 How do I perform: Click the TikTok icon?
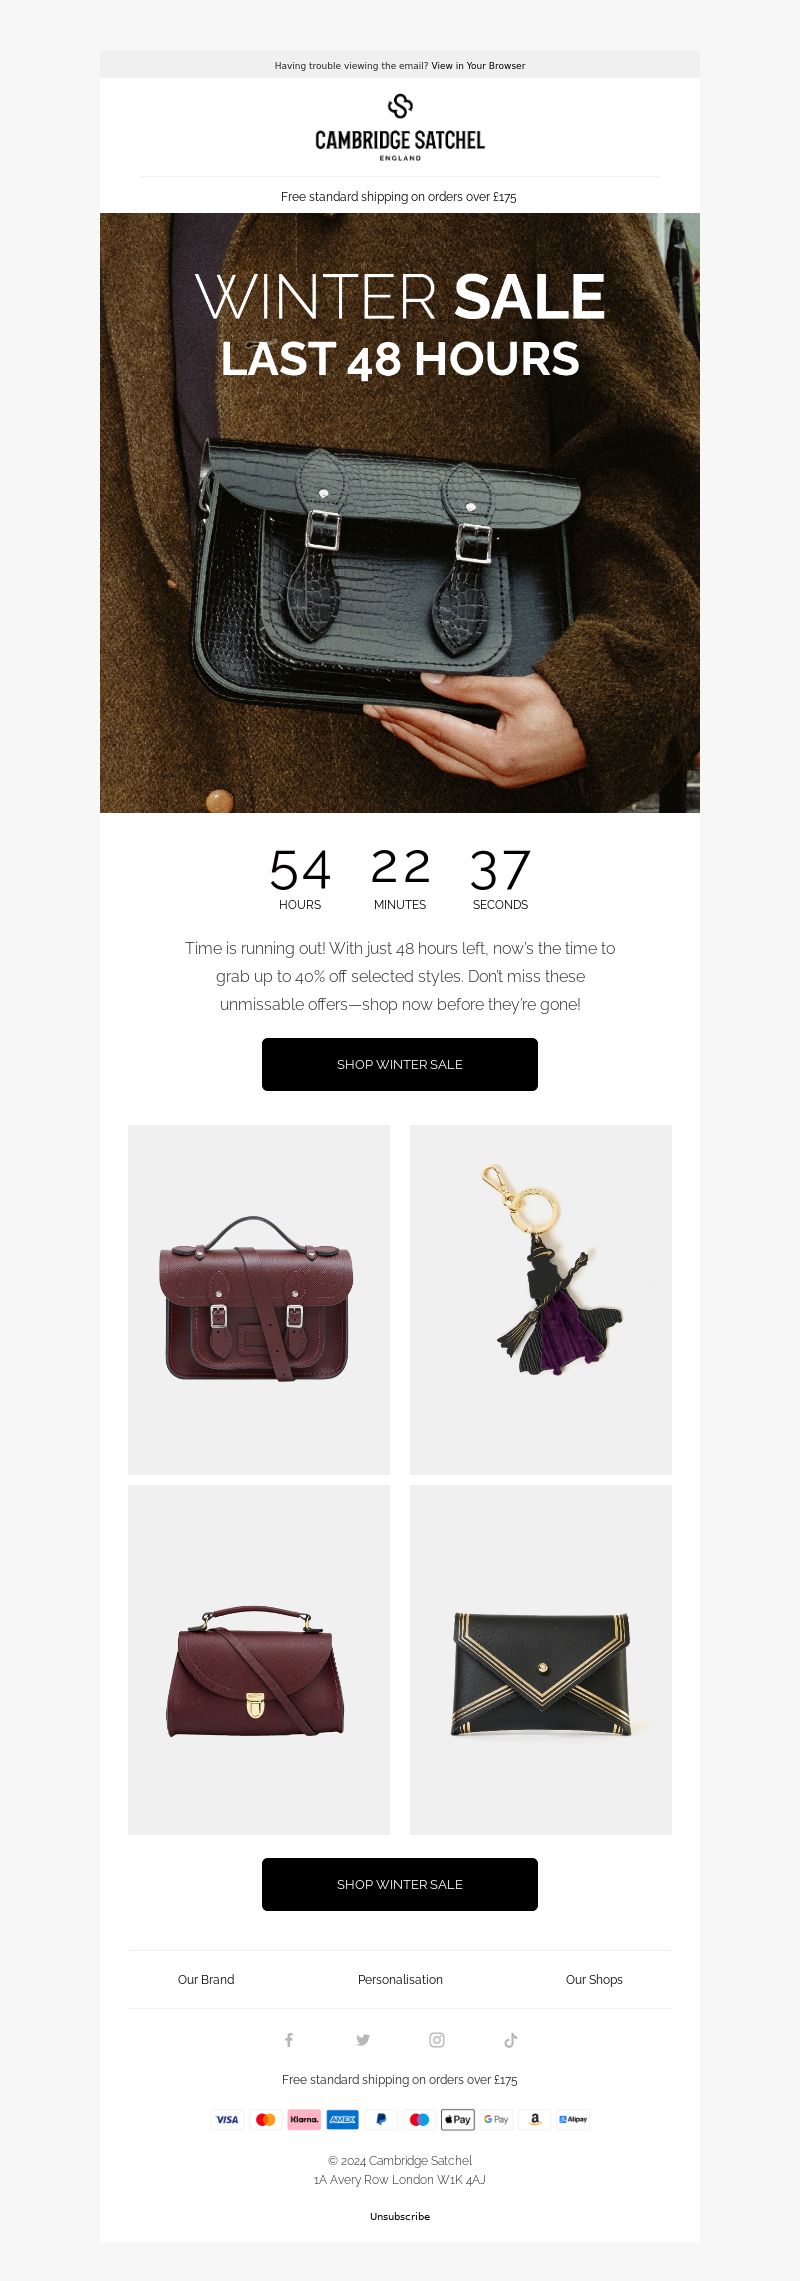510,2040
